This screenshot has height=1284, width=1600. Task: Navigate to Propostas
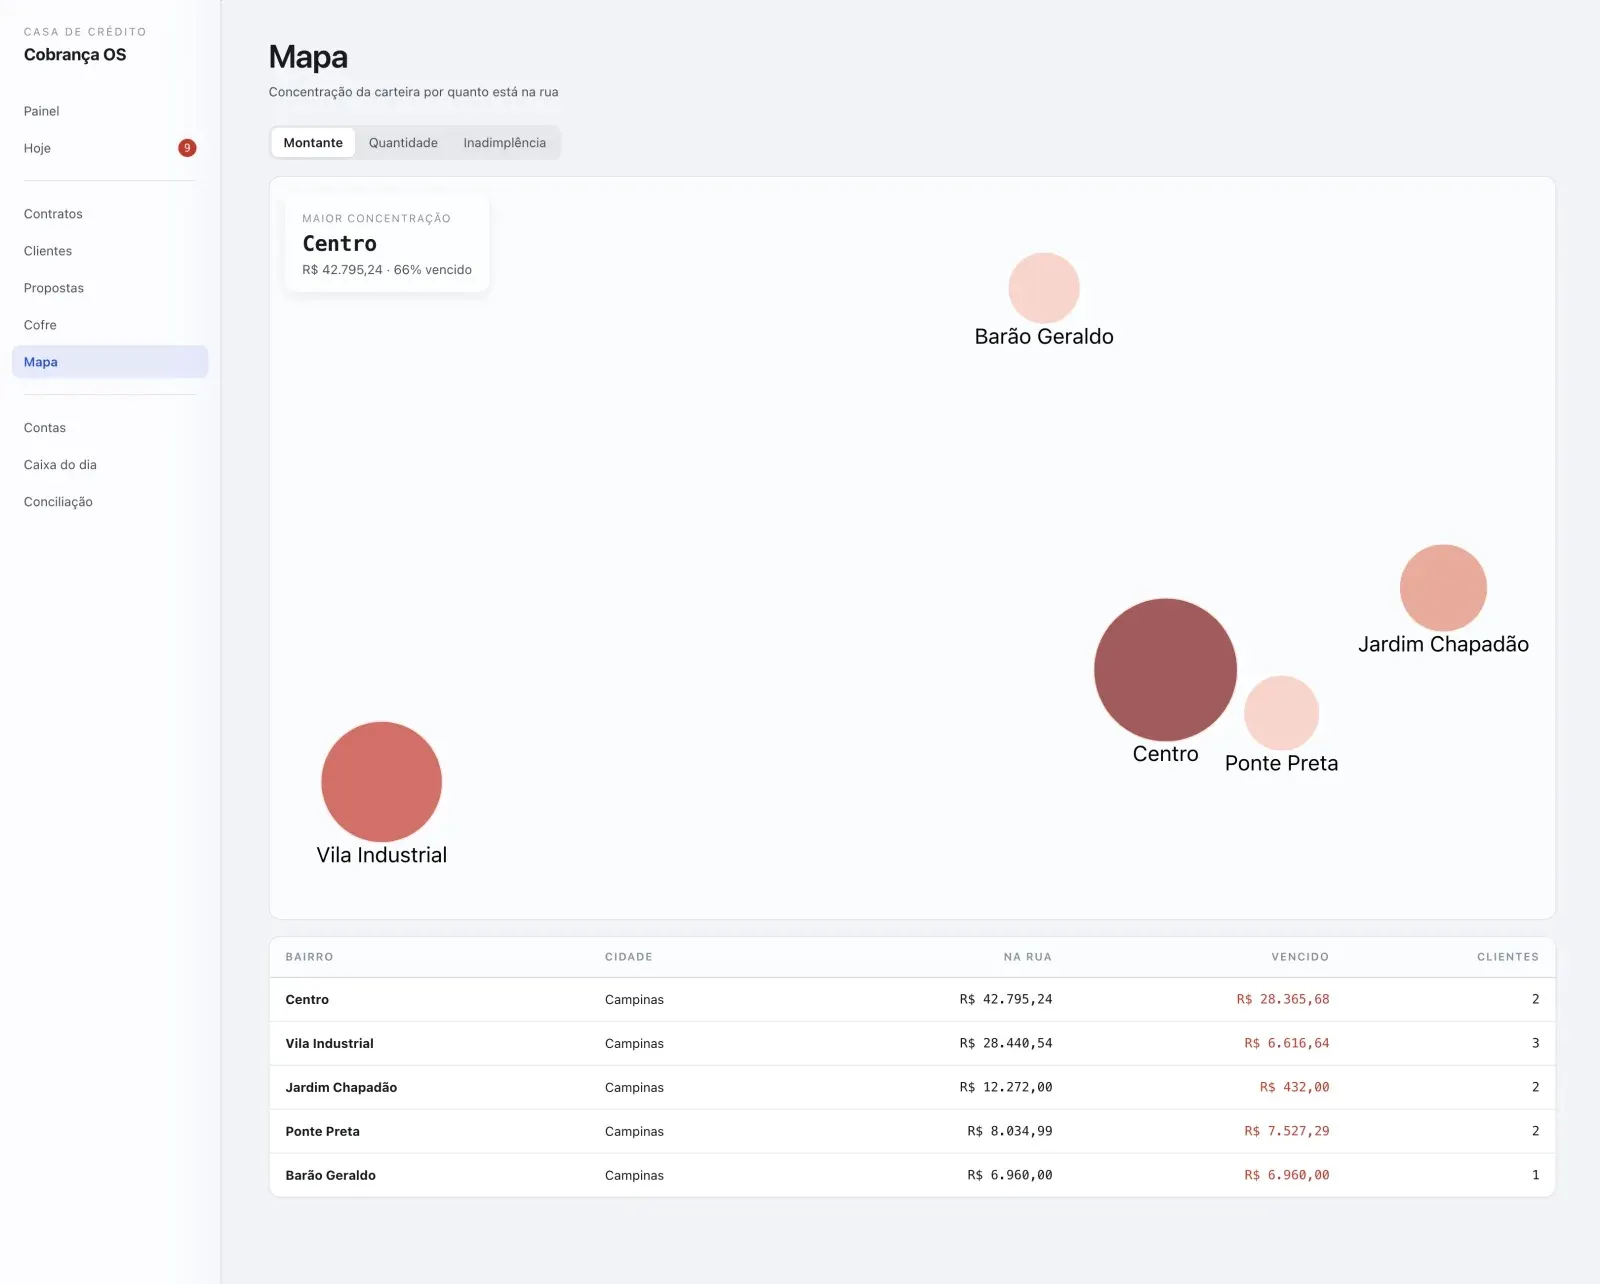pos(110,288)
